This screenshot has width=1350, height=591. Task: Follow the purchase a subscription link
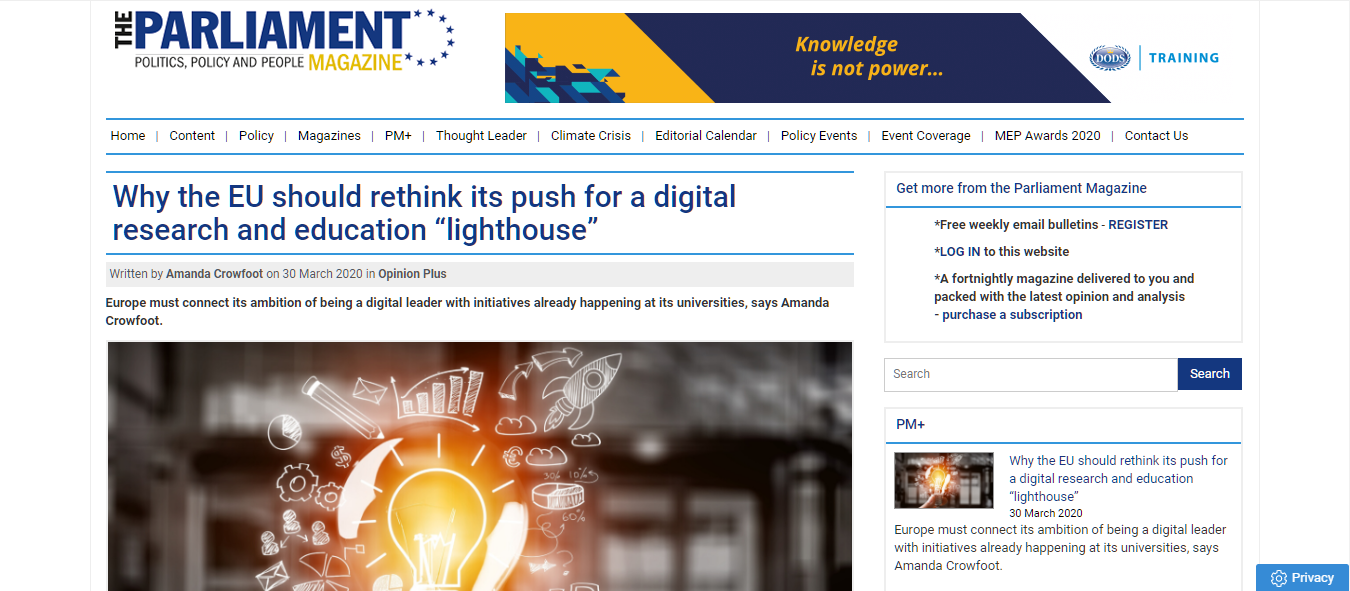pyautogui.click(x=1012, y=315)
